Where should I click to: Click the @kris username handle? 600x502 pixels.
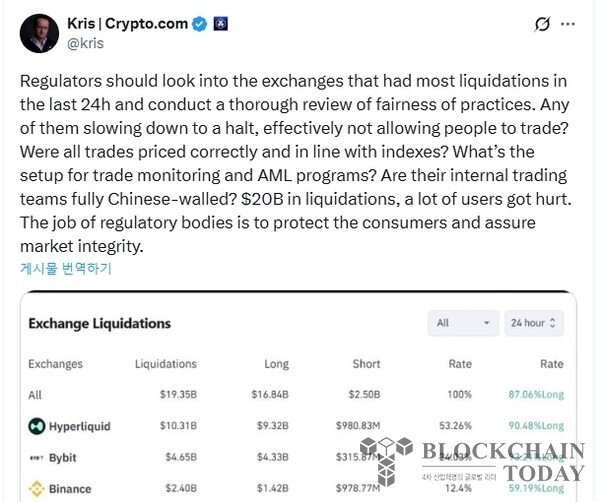[85, 44]
